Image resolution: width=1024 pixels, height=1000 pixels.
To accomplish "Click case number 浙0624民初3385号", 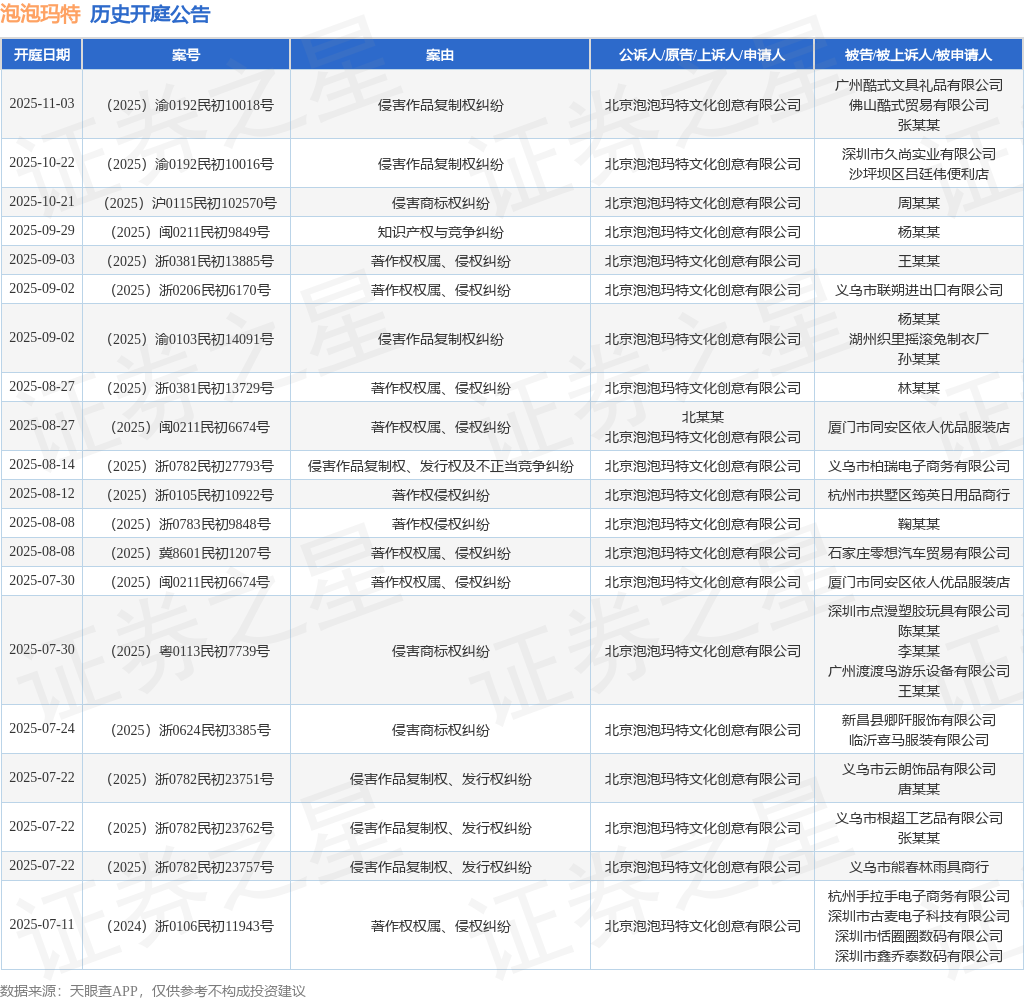I will [190, 730].
